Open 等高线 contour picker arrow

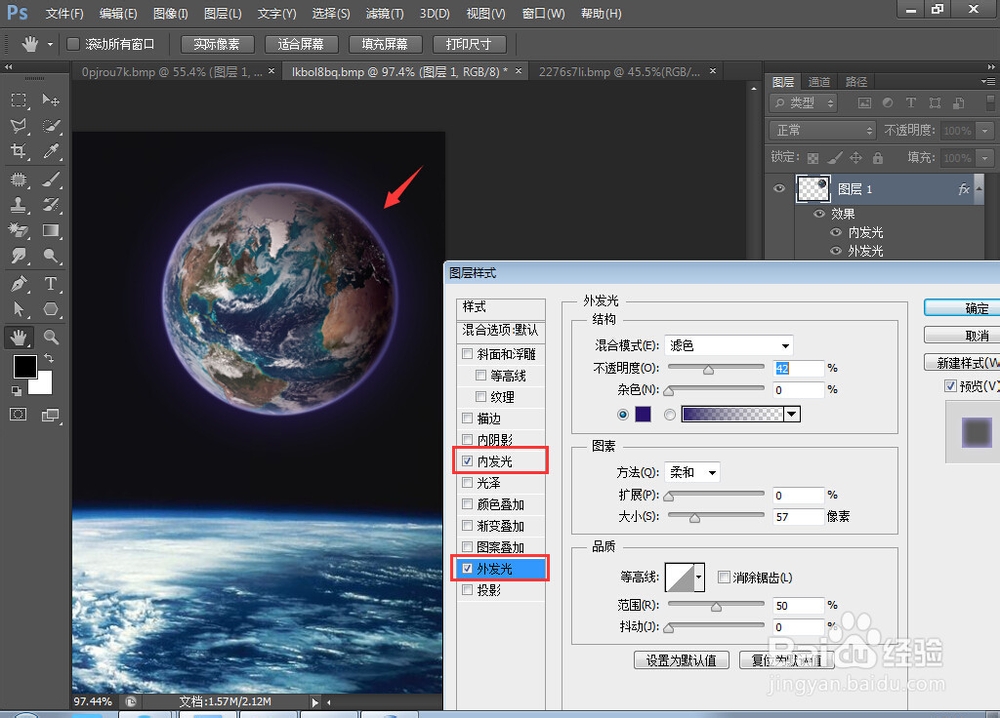(x=699, y=577)
